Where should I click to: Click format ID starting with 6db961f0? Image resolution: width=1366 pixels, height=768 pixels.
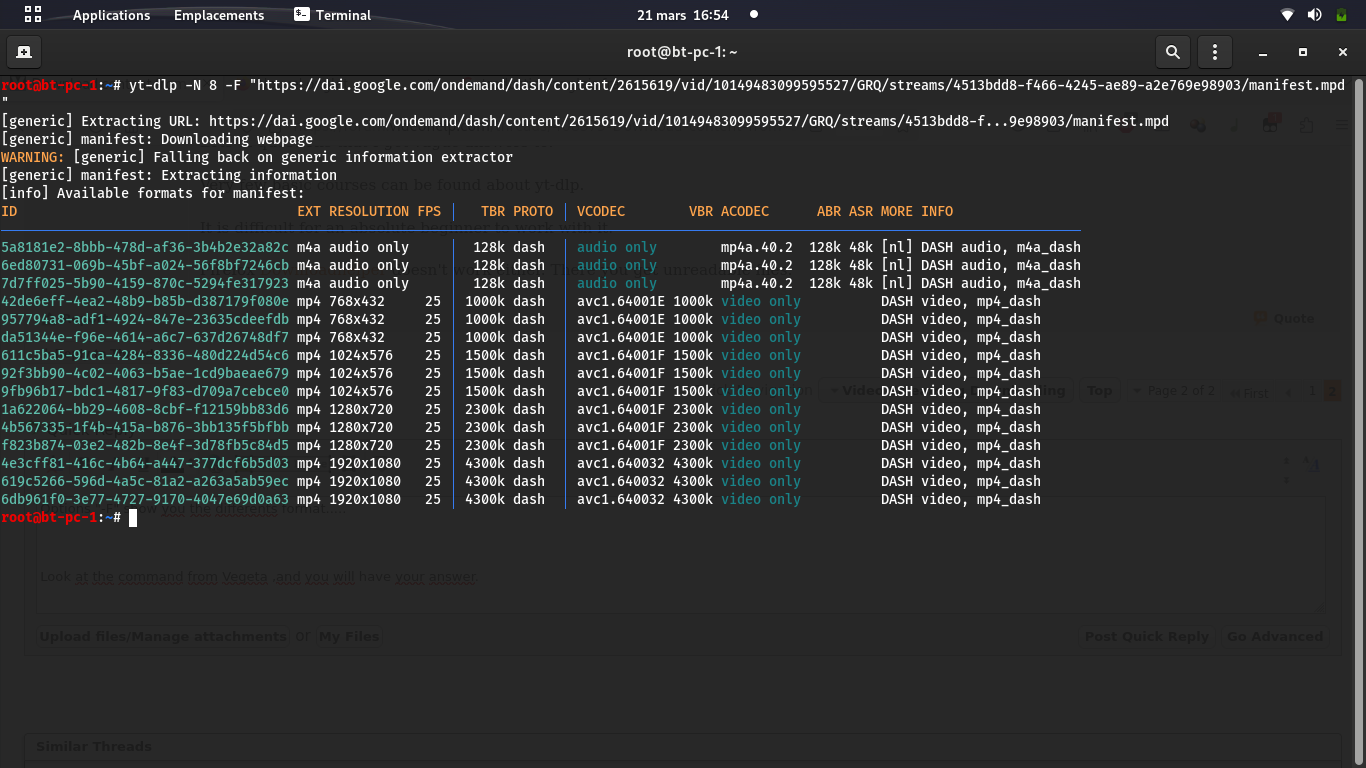[x=145, y=499]
